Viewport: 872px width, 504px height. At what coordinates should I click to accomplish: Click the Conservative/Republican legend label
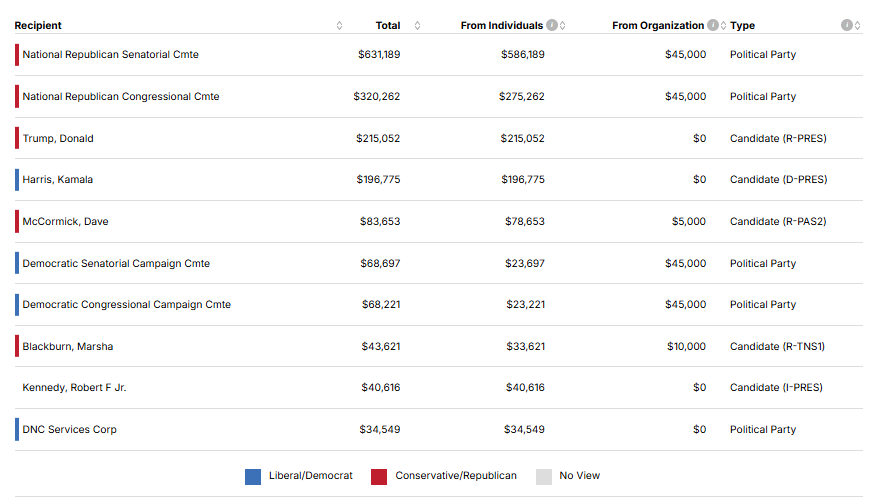[x=456, y=476]
